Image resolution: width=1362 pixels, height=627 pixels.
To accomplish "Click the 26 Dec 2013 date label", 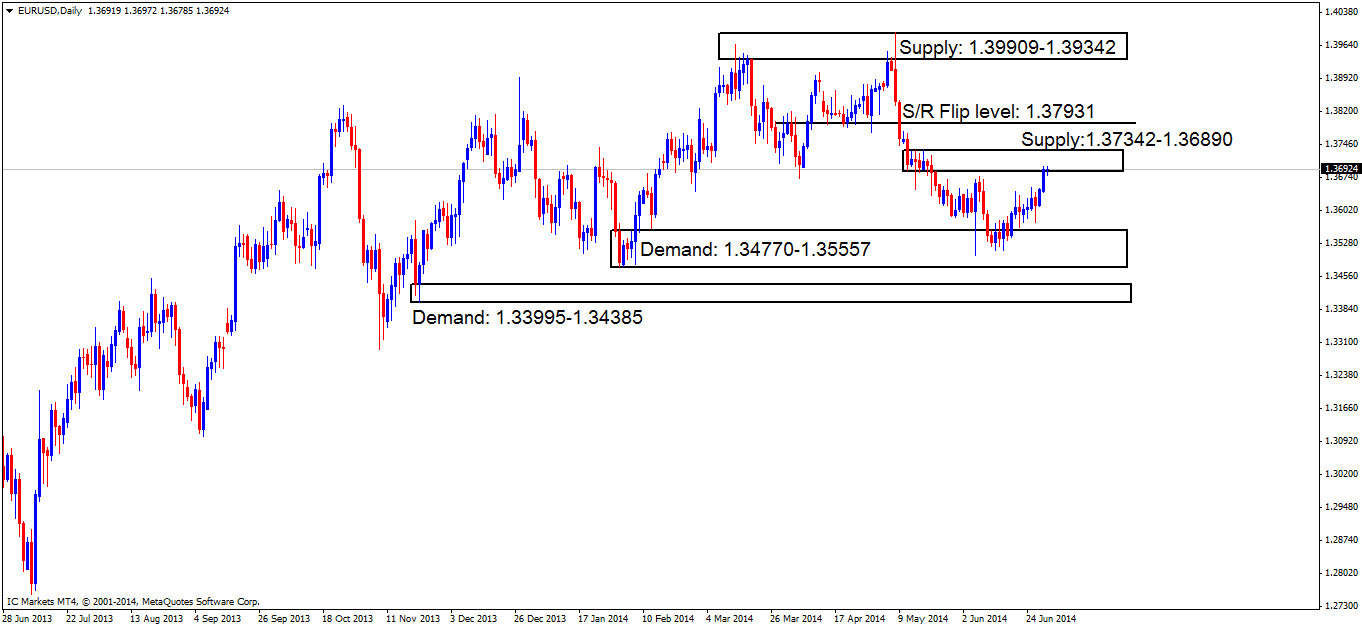I will tap(539, 619).
